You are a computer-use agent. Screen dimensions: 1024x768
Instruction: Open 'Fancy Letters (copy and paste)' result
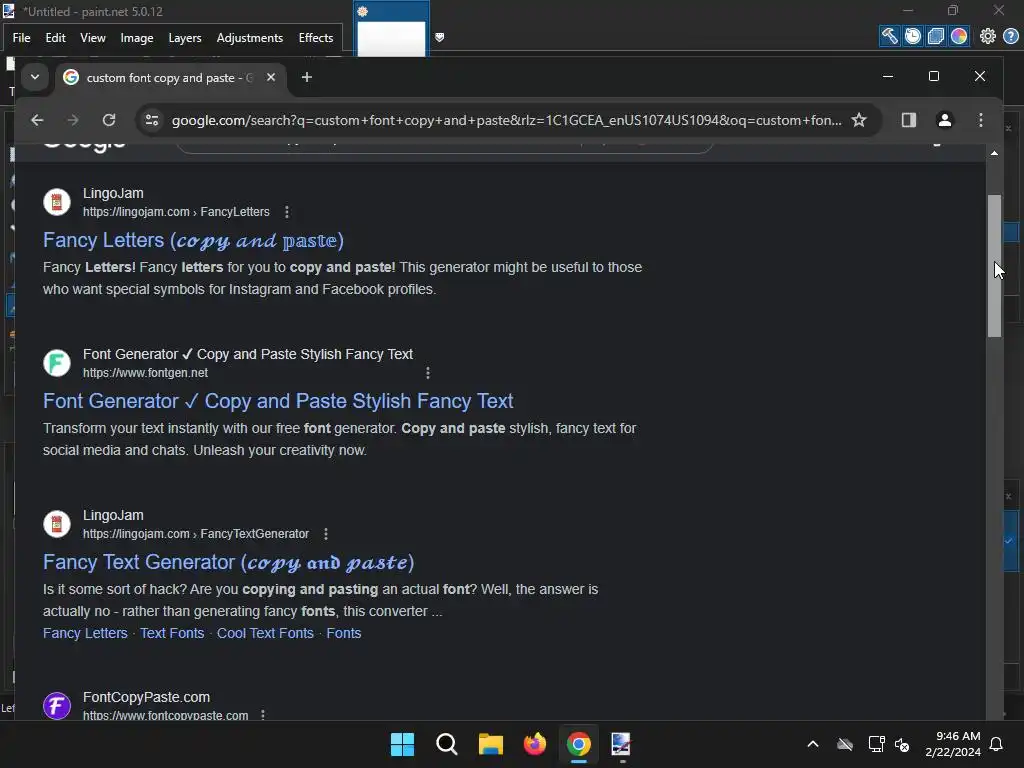pyautogui.click(x=193, y=240)
